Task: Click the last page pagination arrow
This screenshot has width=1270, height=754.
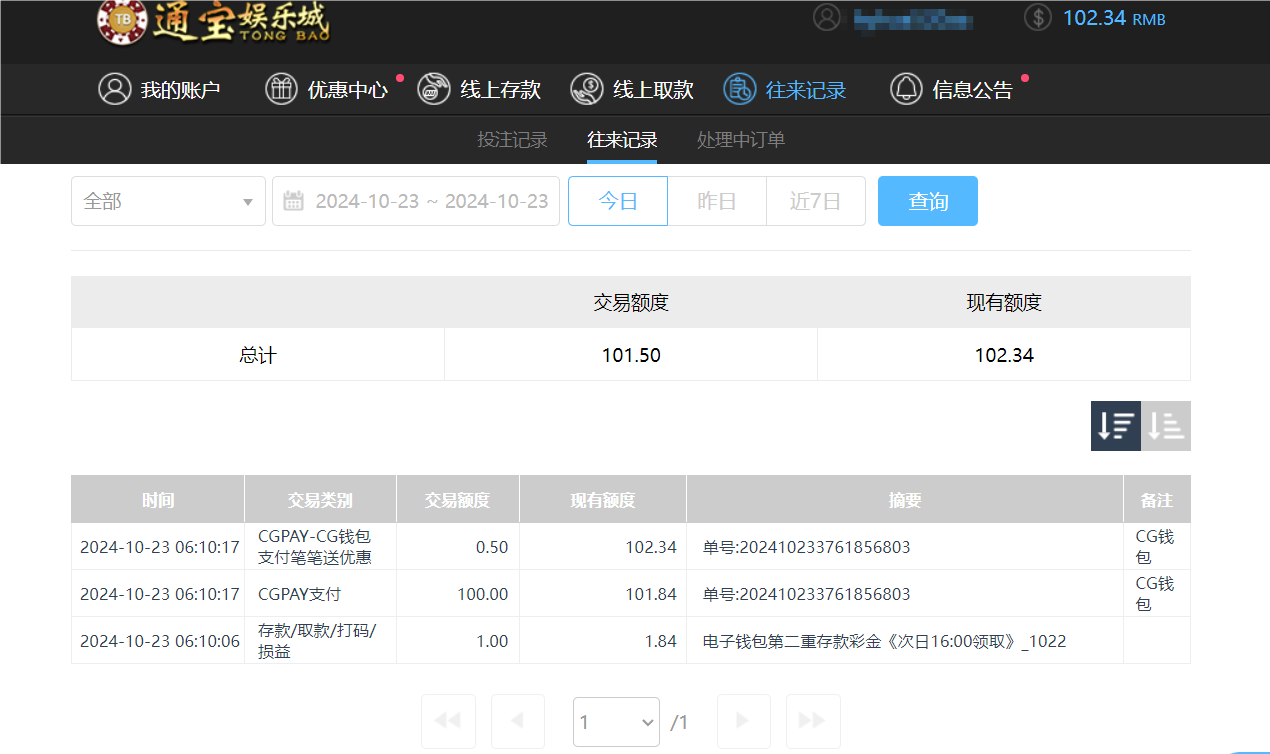Action: pos(813,721)
